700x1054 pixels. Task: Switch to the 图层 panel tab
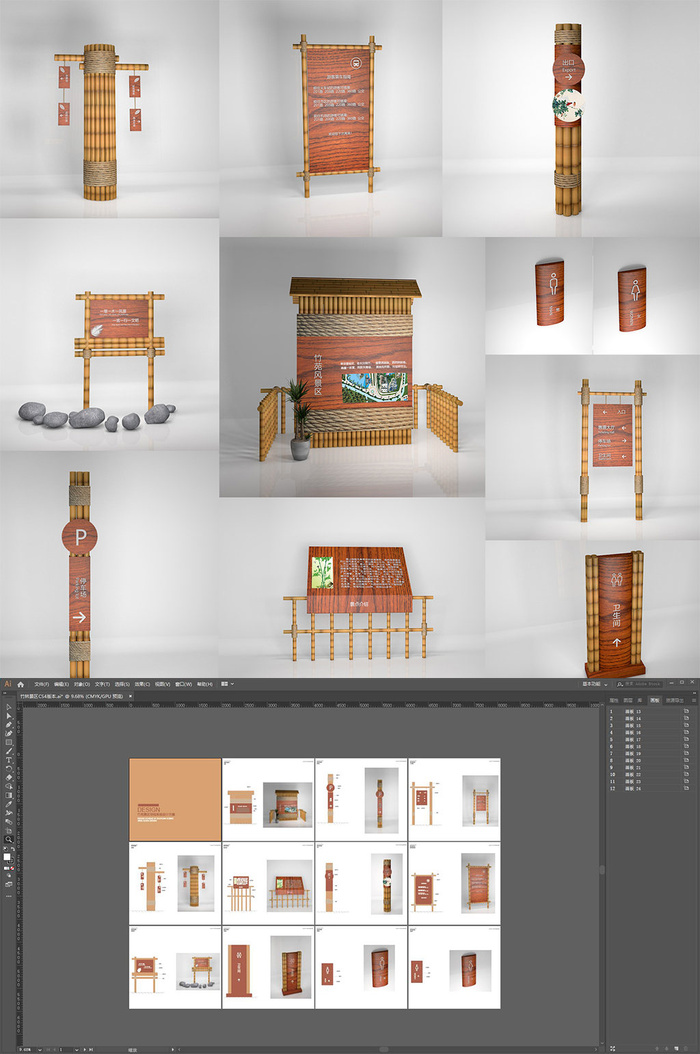628,700
